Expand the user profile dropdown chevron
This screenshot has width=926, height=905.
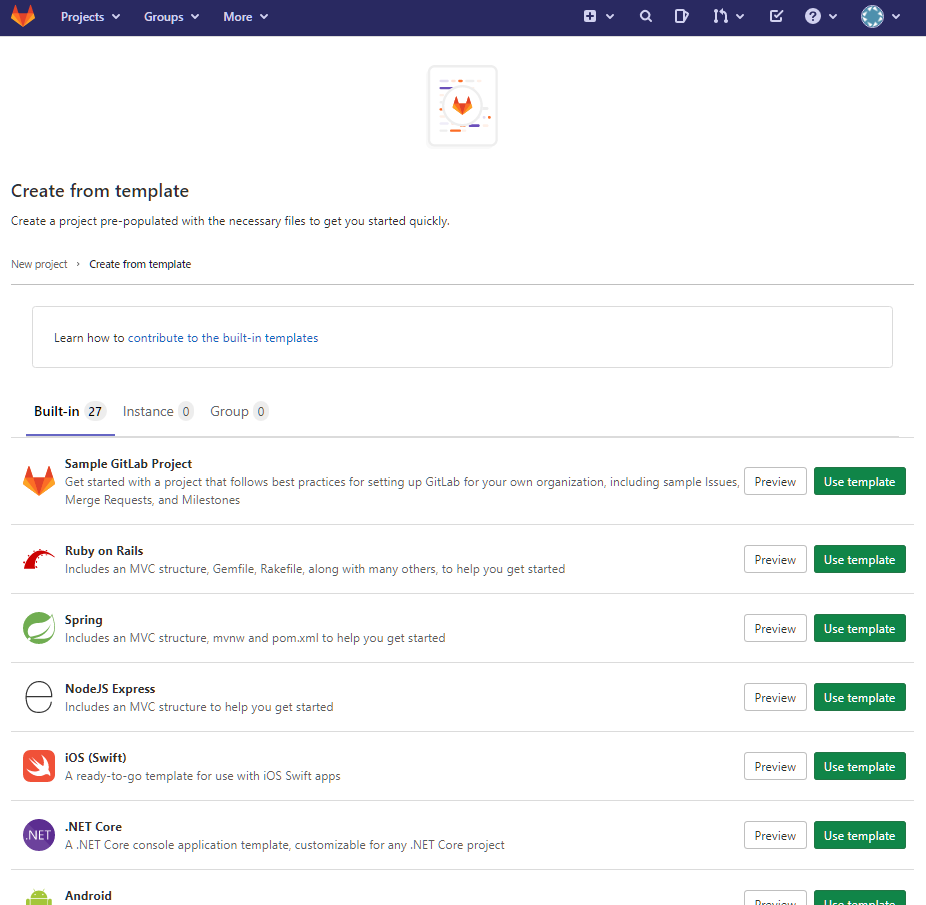(896, 17)
